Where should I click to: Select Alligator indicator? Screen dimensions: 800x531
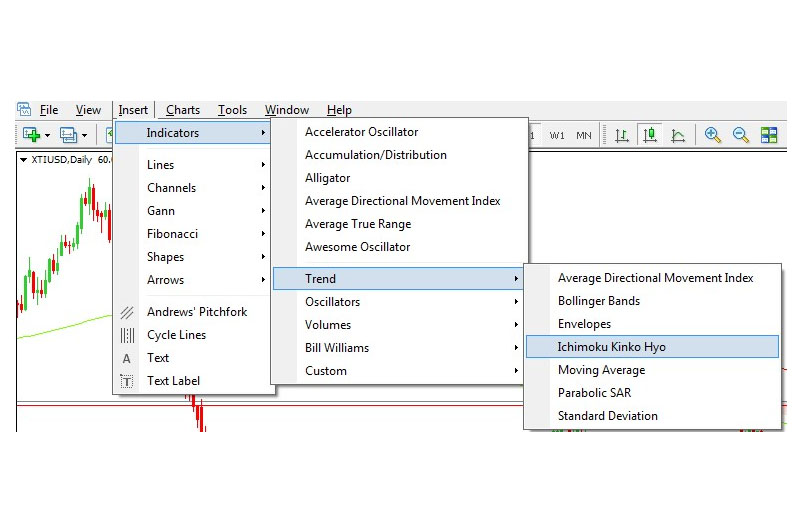coord(399,178)
